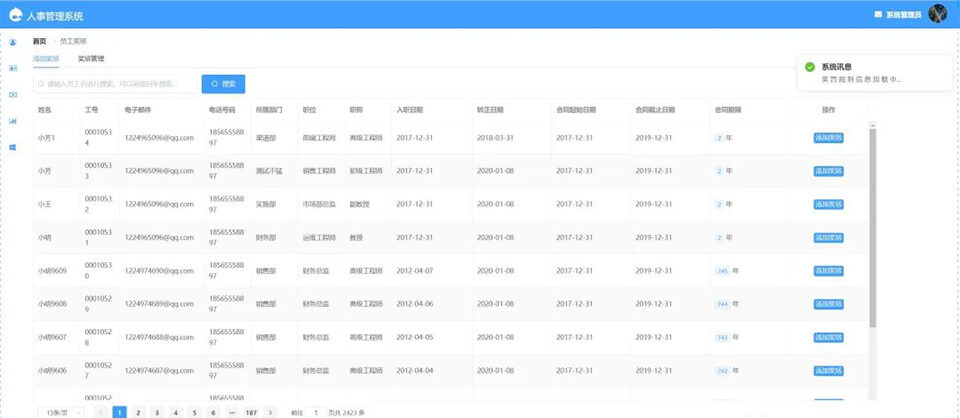Open the mail icon in top bar
The image size is (960, 418).
coord(878,14)
